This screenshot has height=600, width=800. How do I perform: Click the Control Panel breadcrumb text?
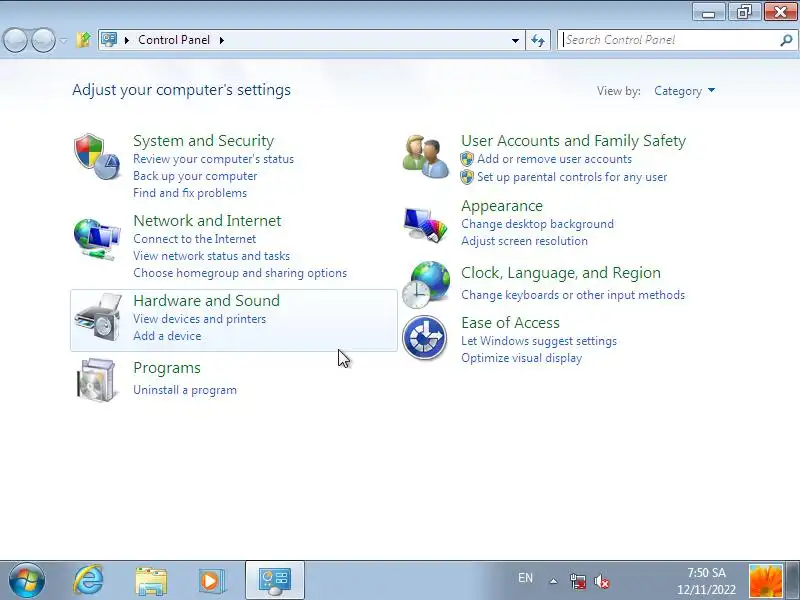(x=174, y=40)
